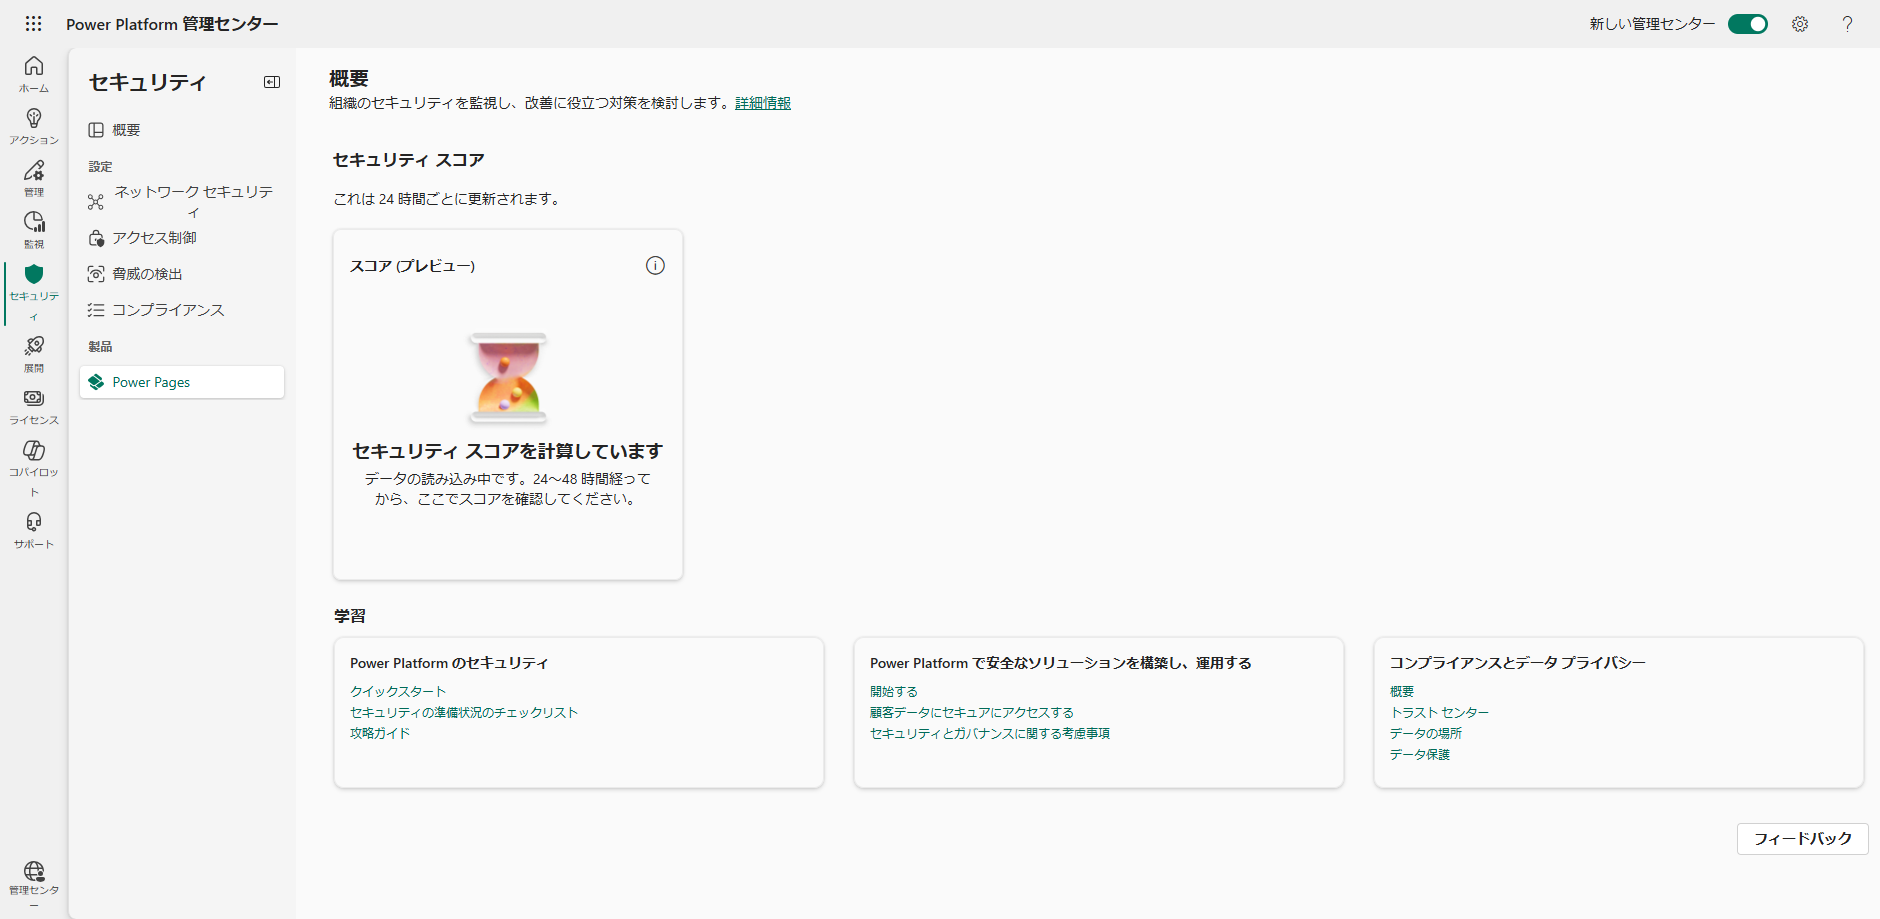
Task: Open the データ保護 link
Action: tap(1420, 754)
